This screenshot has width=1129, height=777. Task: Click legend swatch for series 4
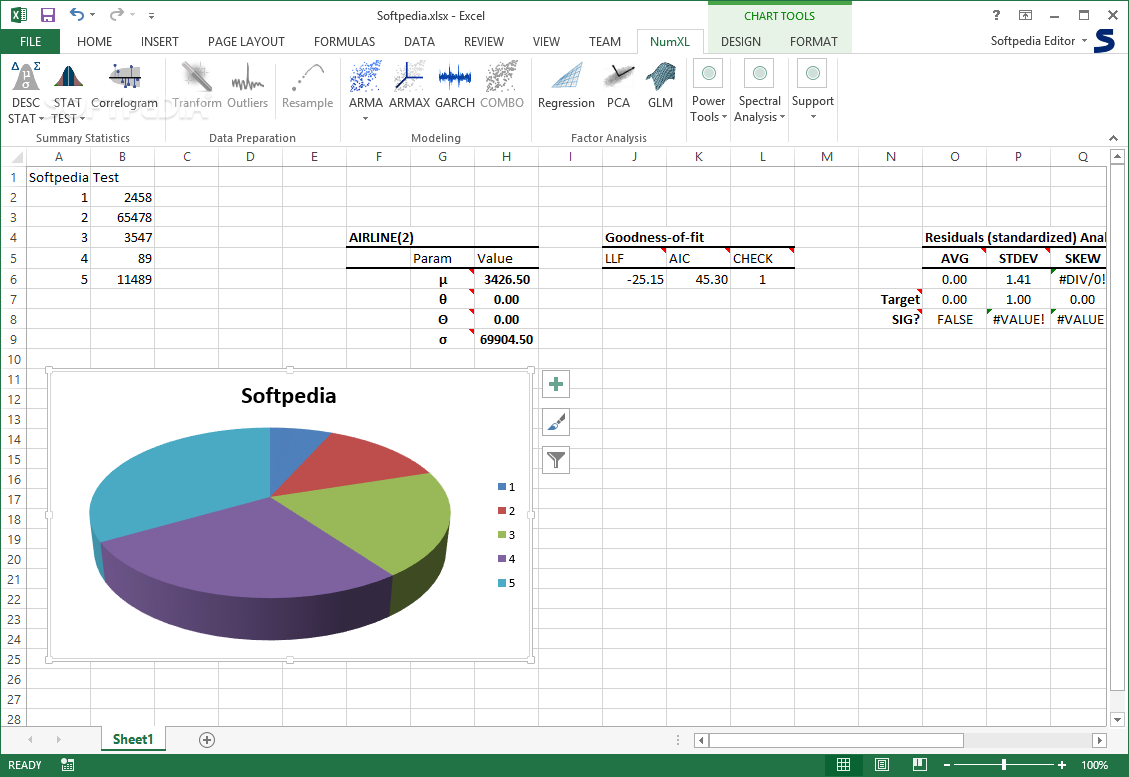coord(501,559)
